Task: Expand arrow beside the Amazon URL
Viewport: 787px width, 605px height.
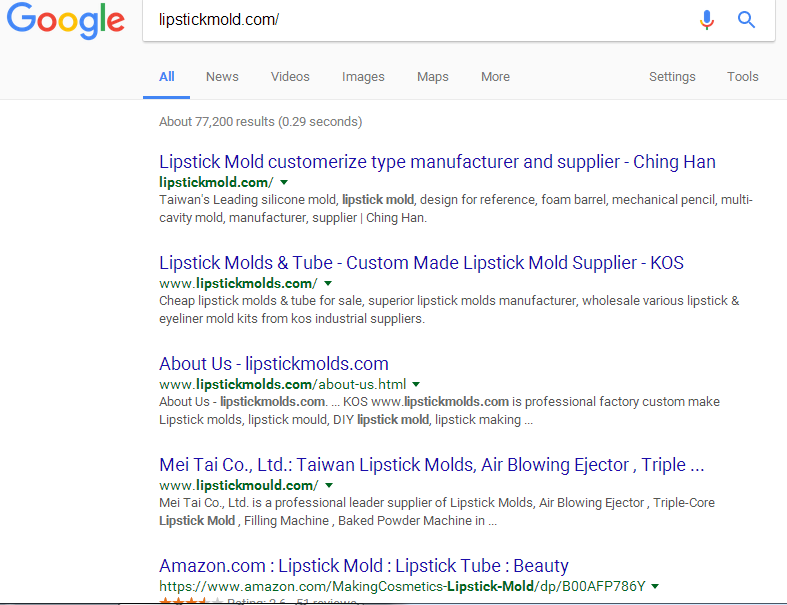Action: [x=655, y=586]
